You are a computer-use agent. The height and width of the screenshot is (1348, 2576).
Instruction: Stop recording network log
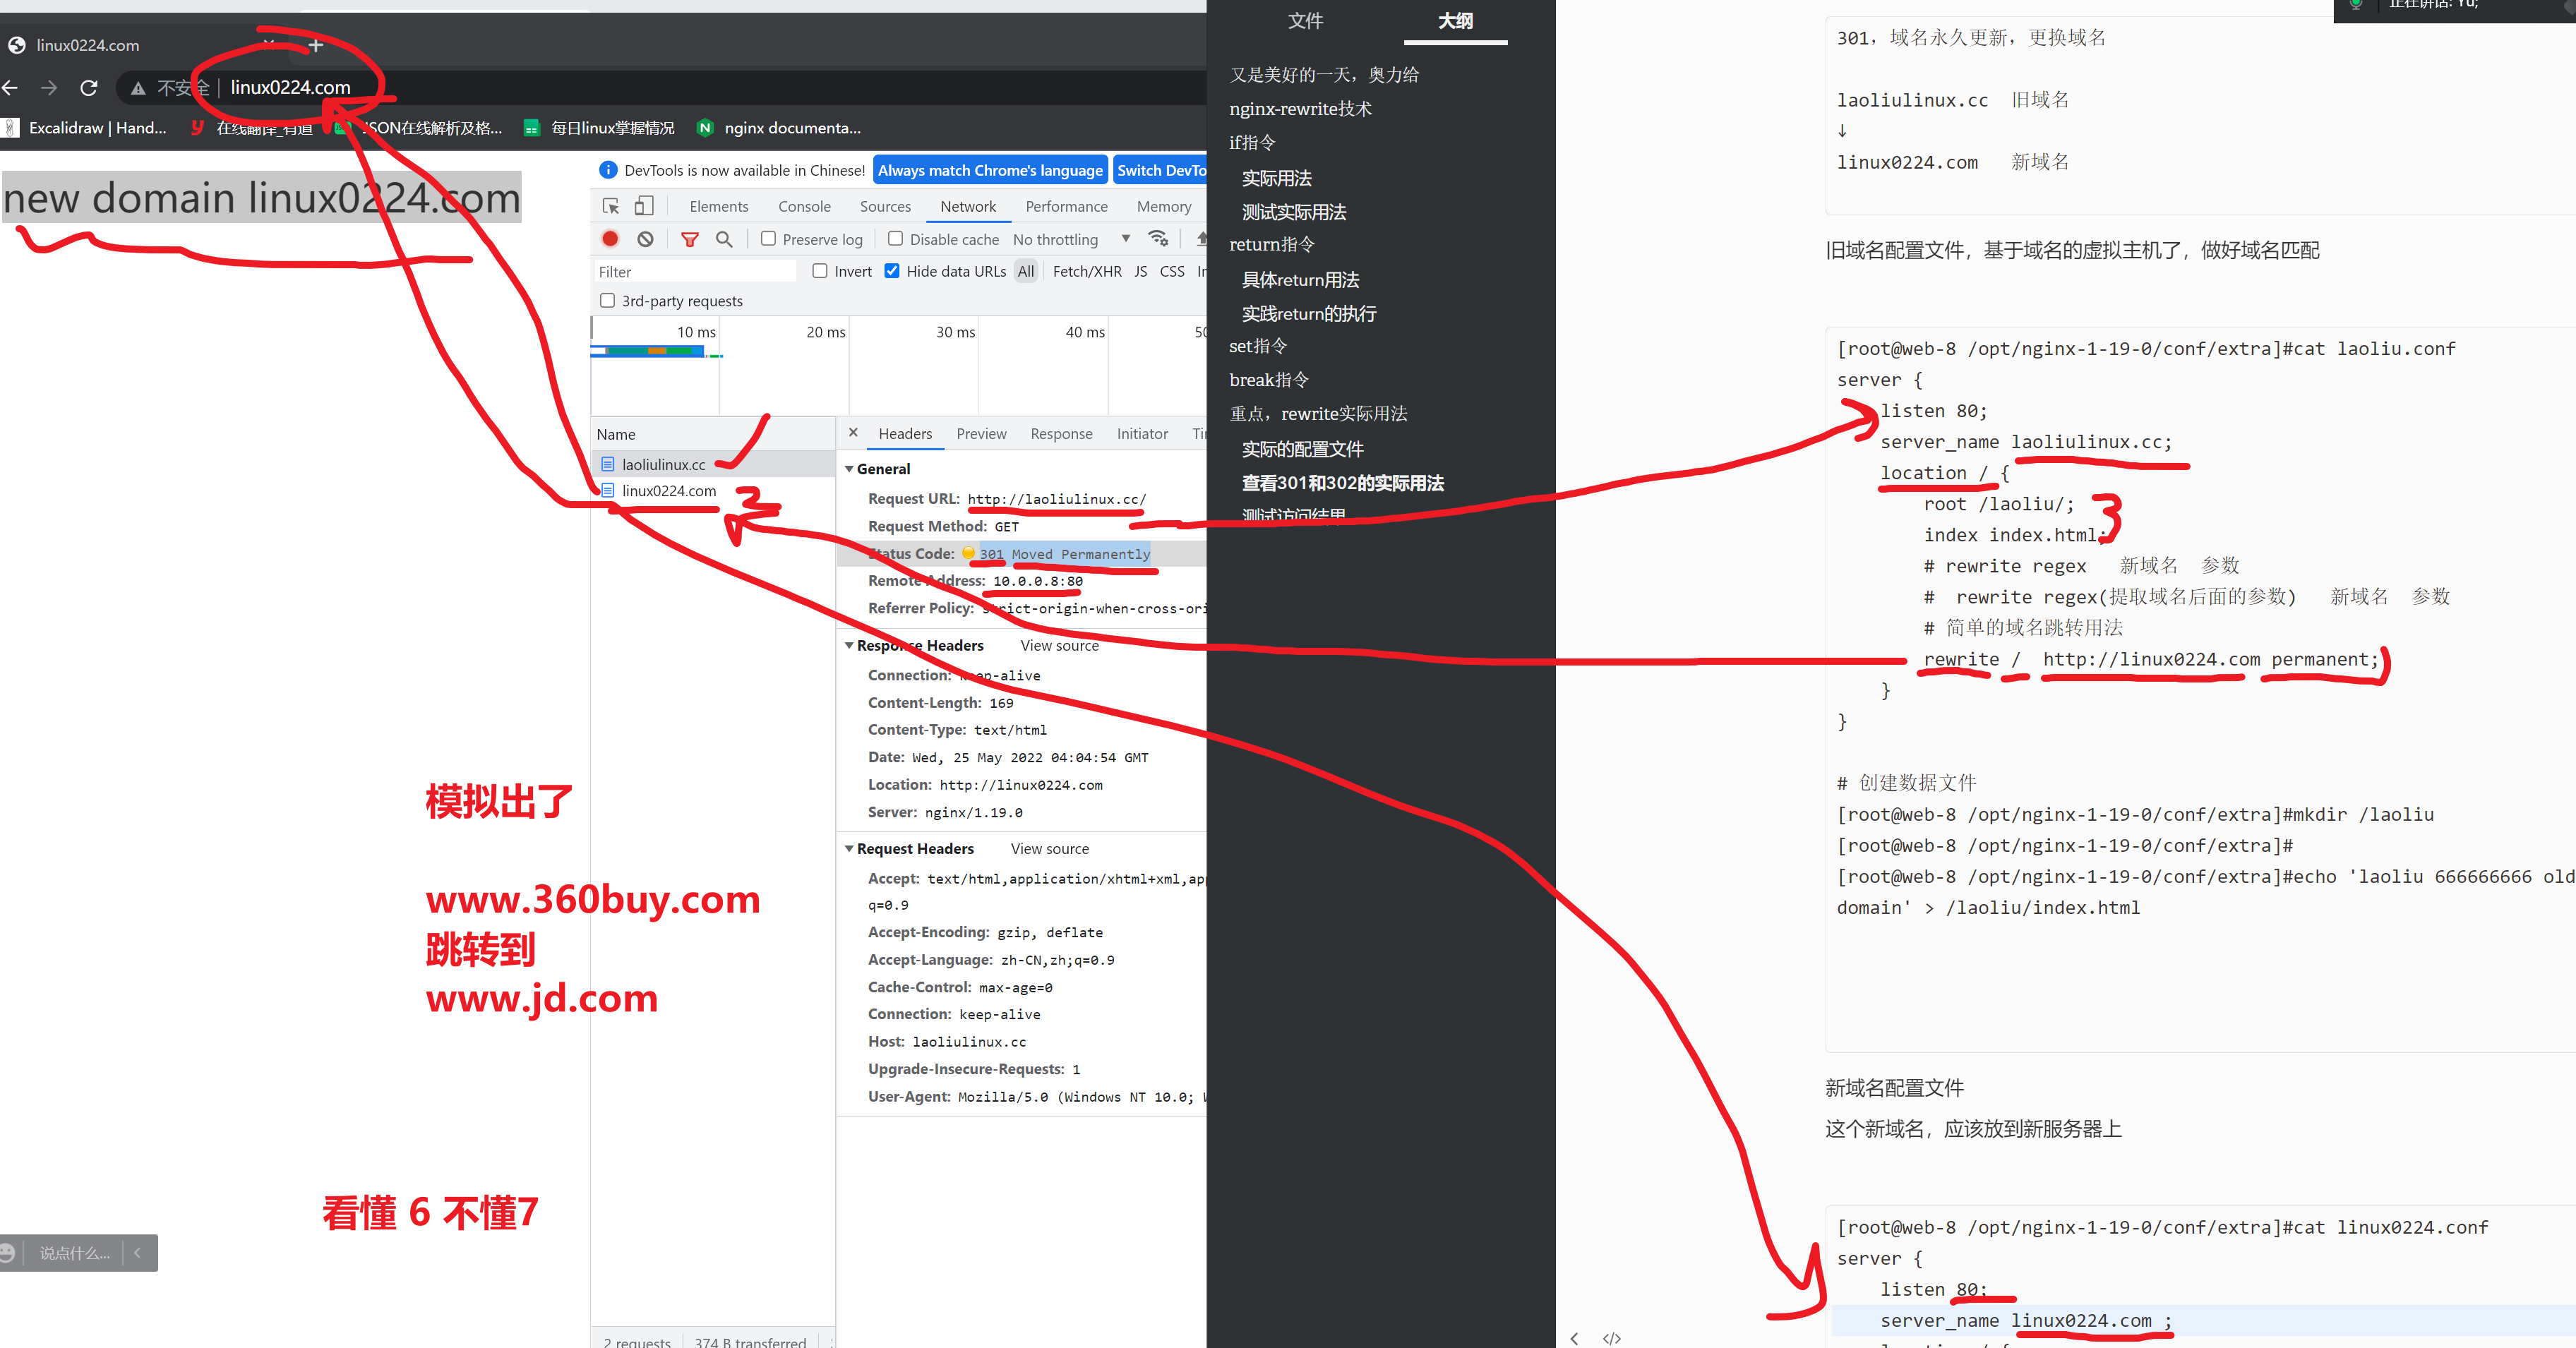[610, 239]
